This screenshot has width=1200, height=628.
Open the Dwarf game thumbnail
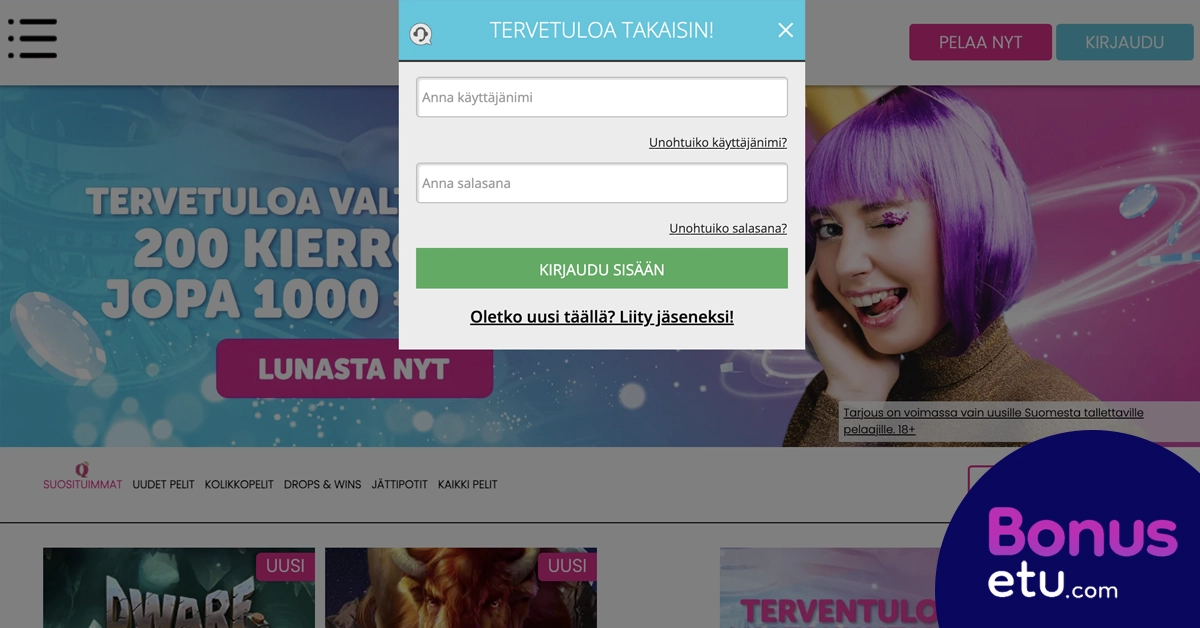pyautogui.click(x=179, y=588)
